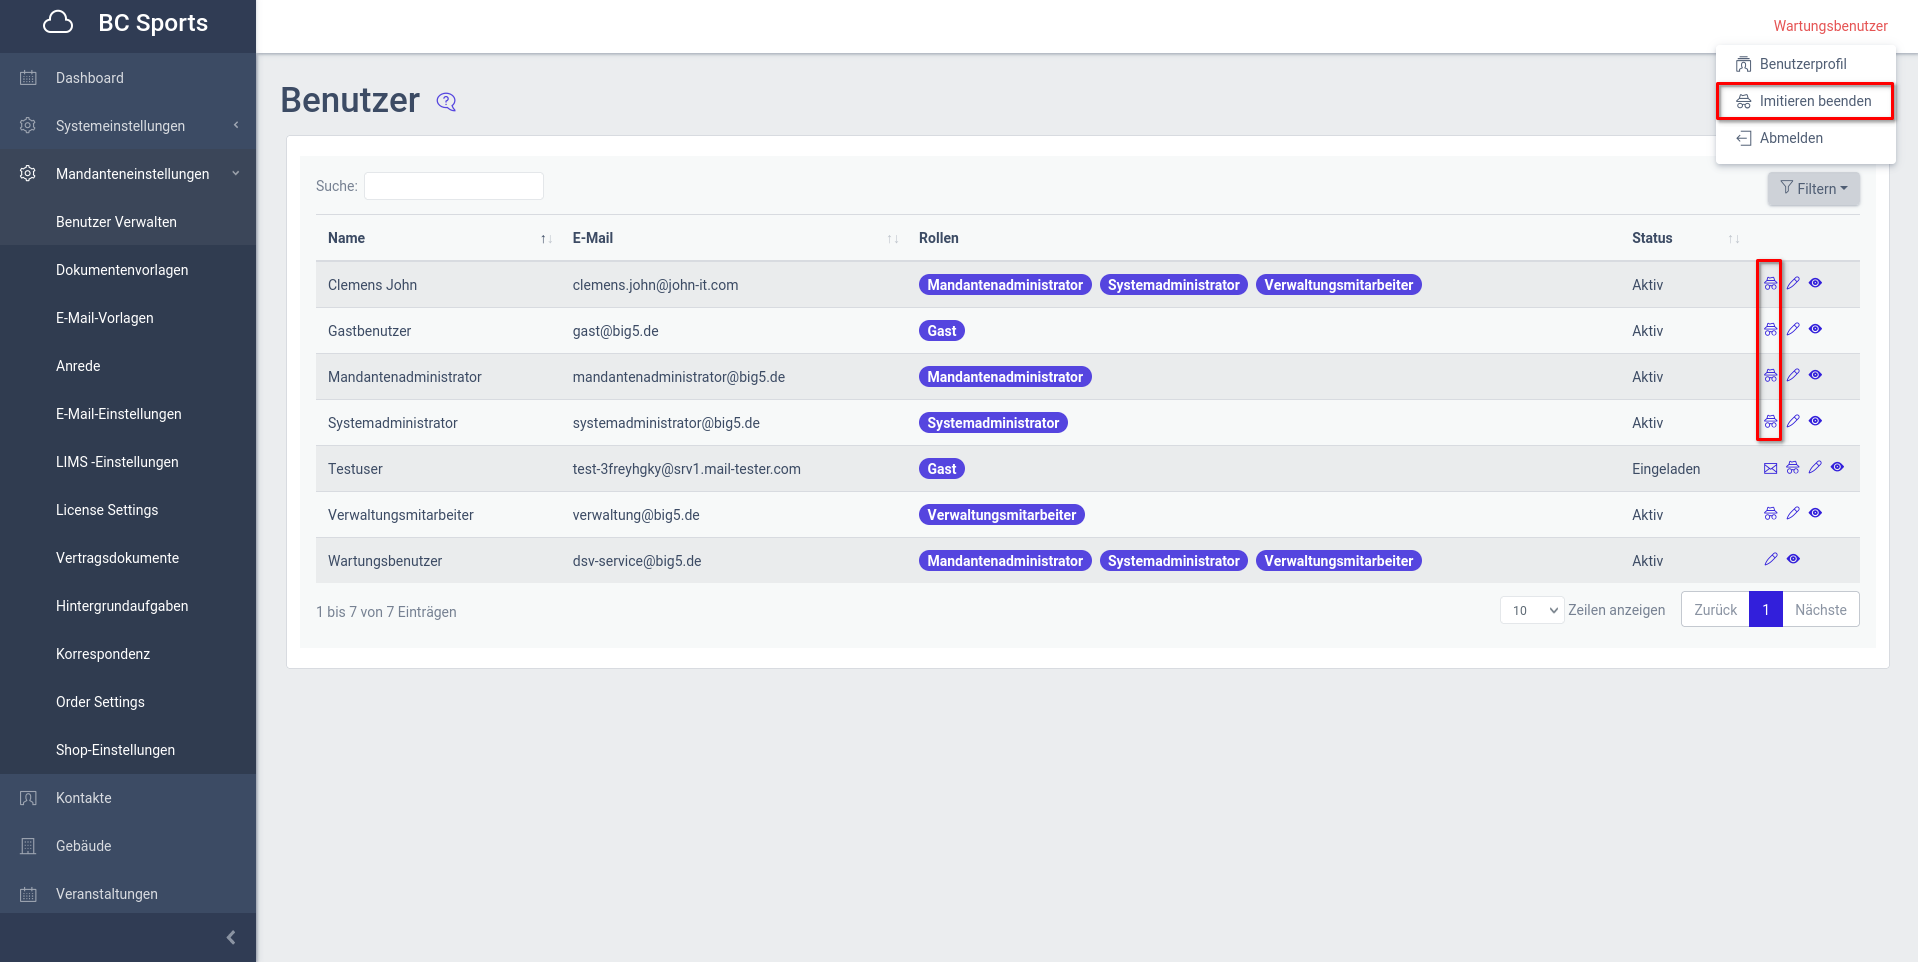Click help icon next to Benutzer heading

[446, 102]
